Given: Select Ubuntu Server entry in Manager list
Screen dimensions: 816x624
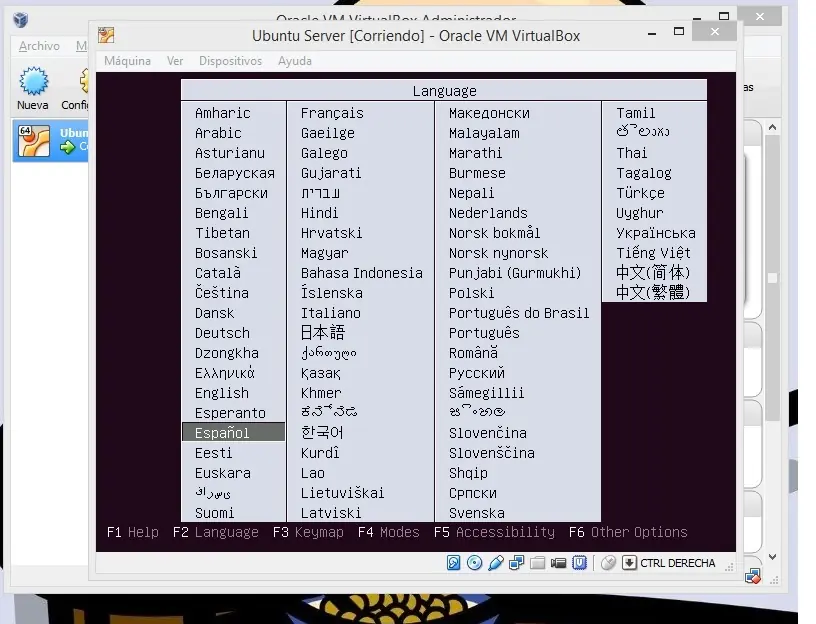Looking at the screenshot, I should click(x=50, y=141).
